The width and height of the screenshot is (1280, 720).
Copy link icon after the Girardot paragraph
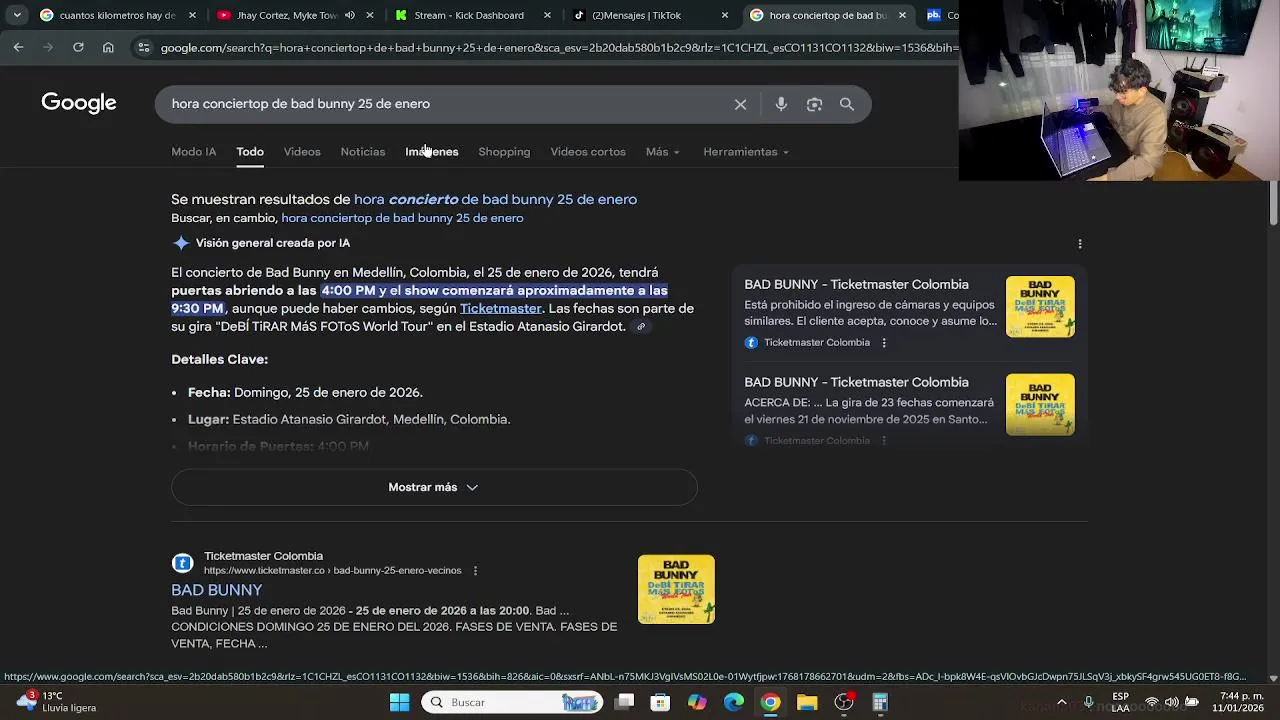click(x=641, y=327)
